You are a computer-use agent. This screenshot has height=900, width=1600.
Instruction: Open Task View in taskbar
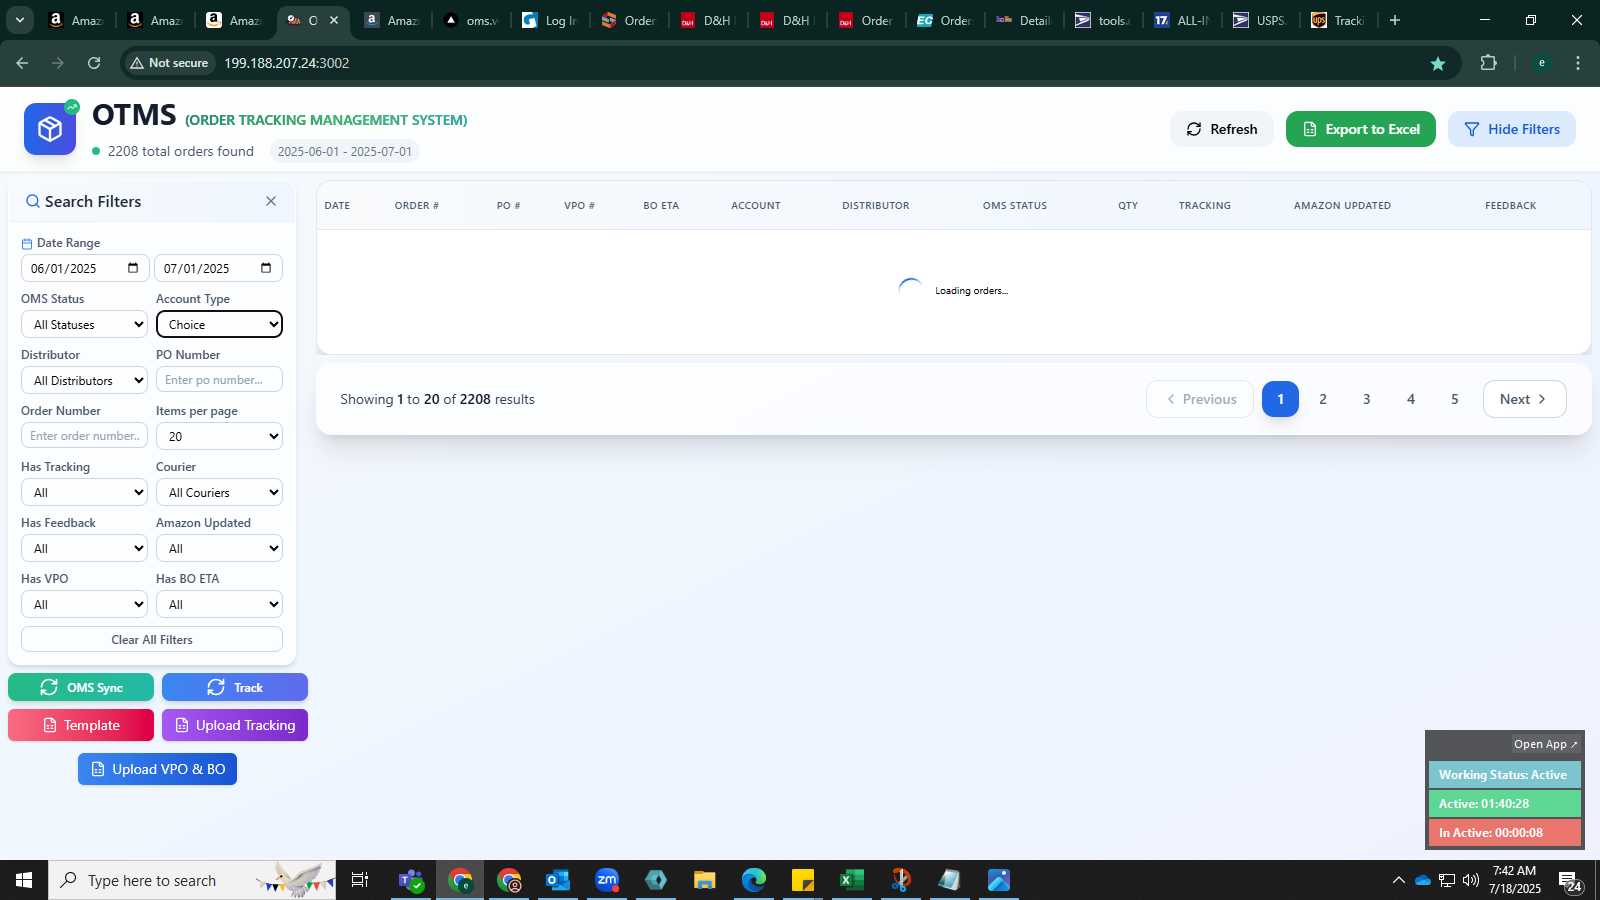360,880
